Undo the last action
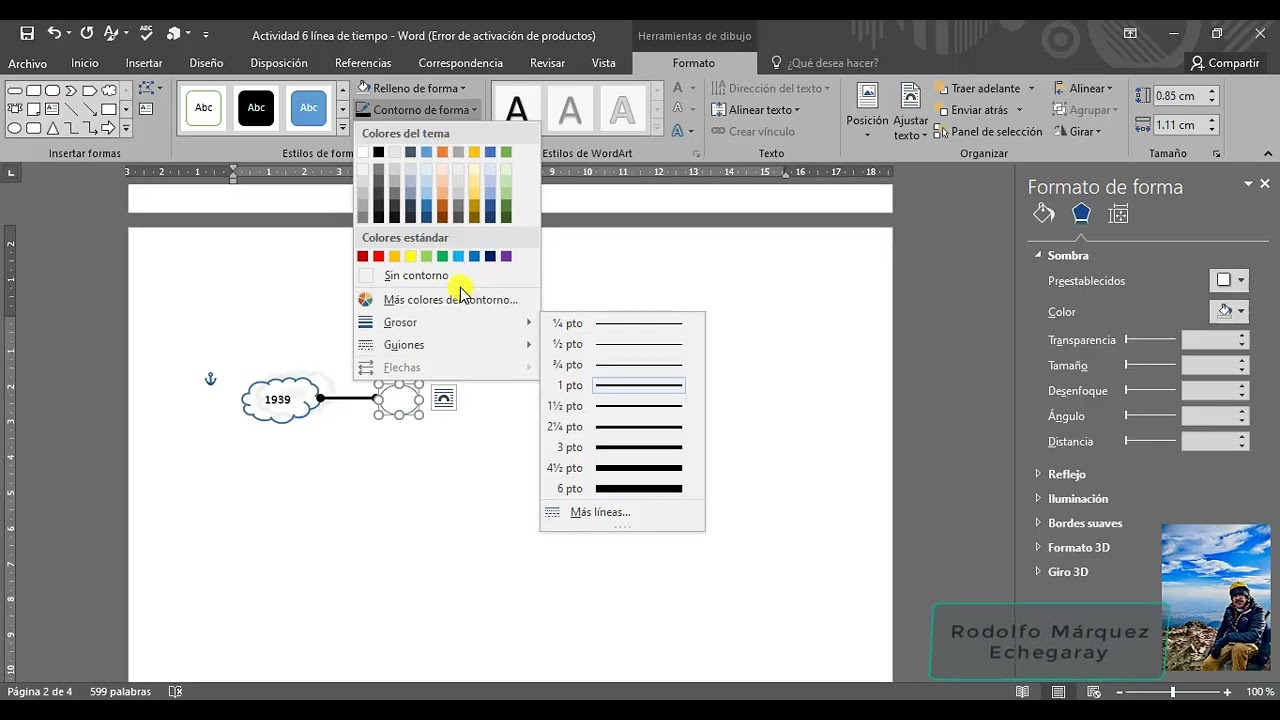Image resolution: width=1280 pixels, height=720 pixels. coord(54,34)
